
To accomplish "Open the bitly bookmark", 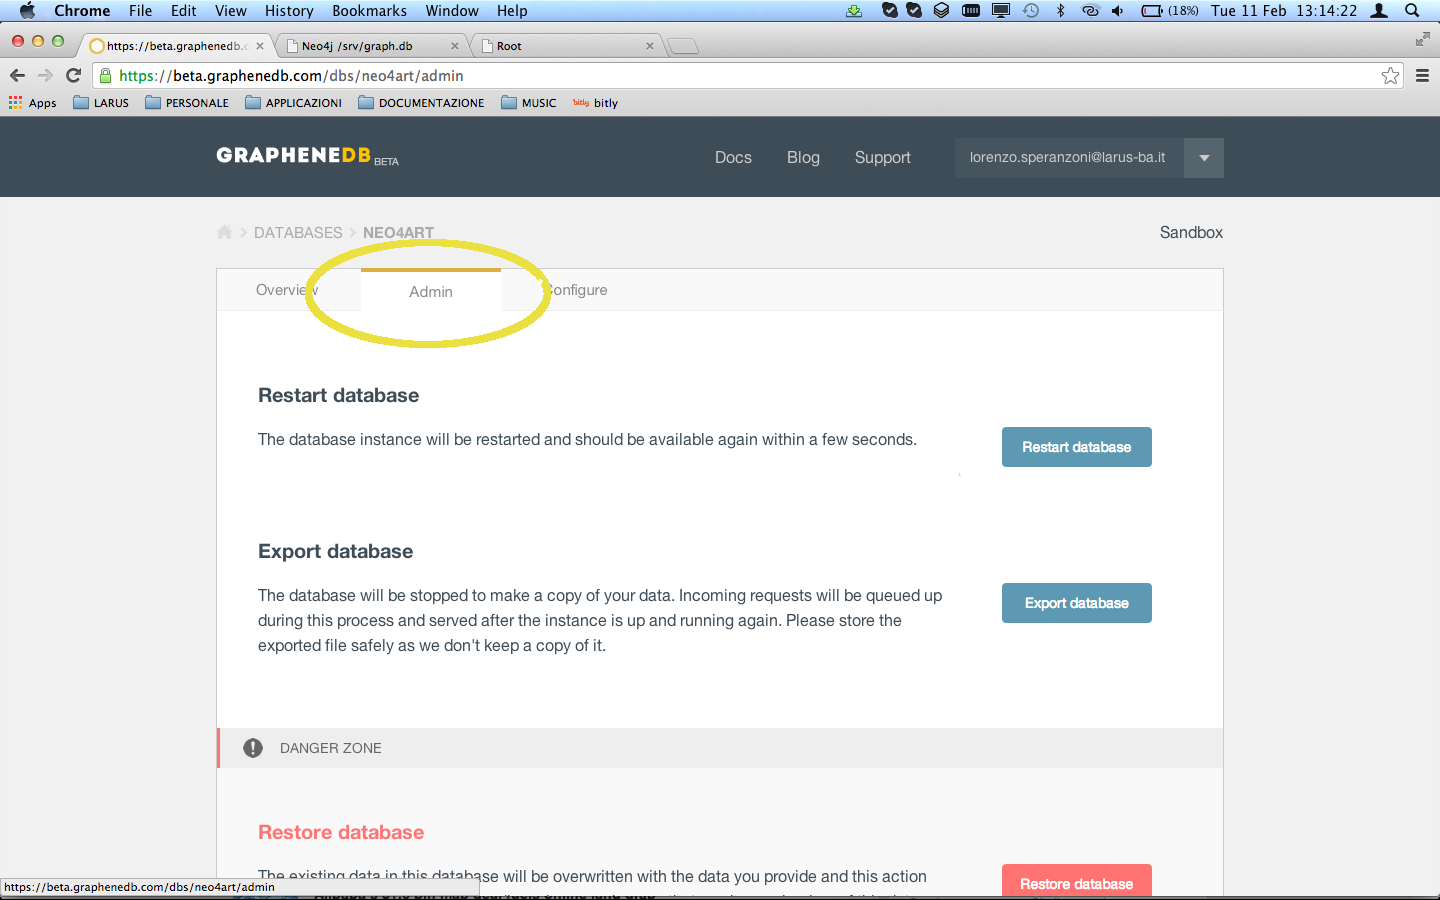I will [x=595, y=103].
